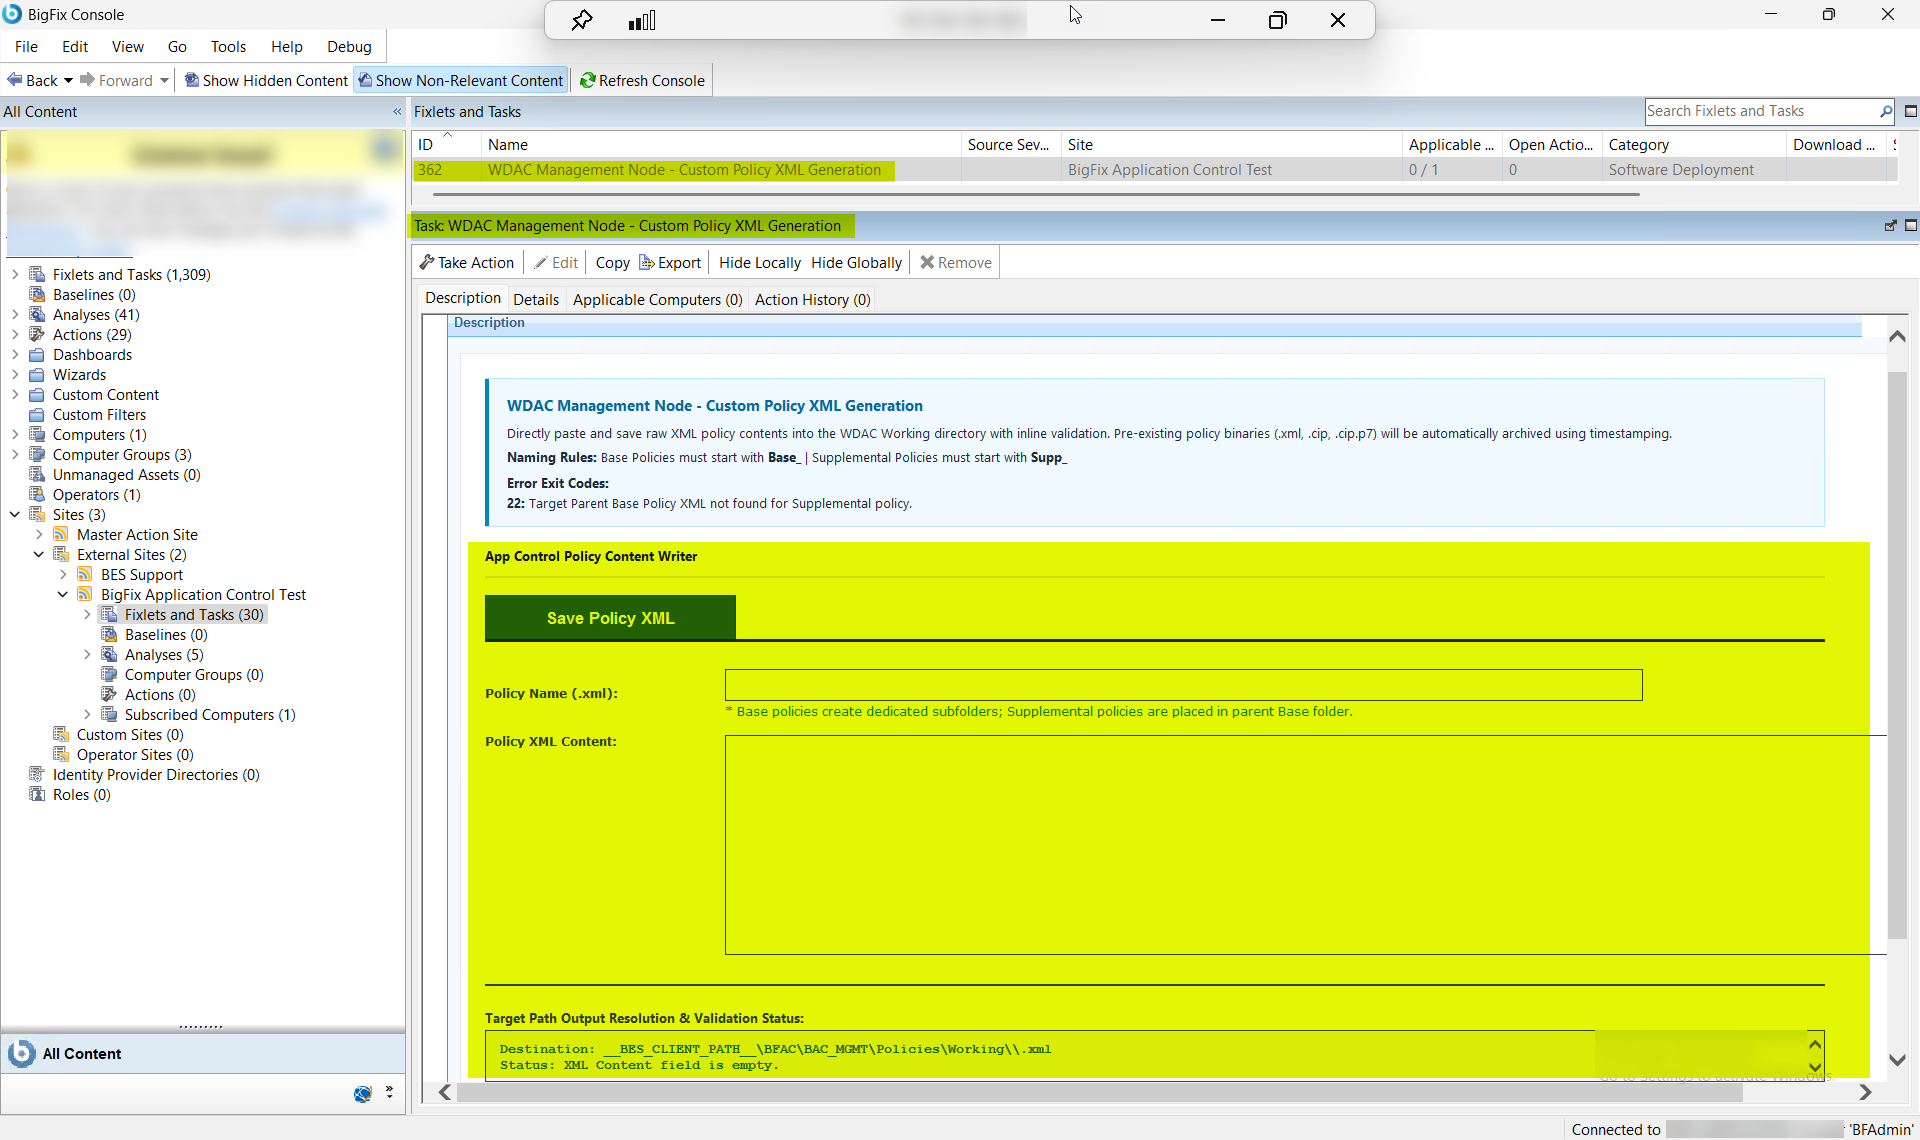This screenshot has height=1140, width=1920.
Task: Open the Tools menu
Action: point(228,46)
